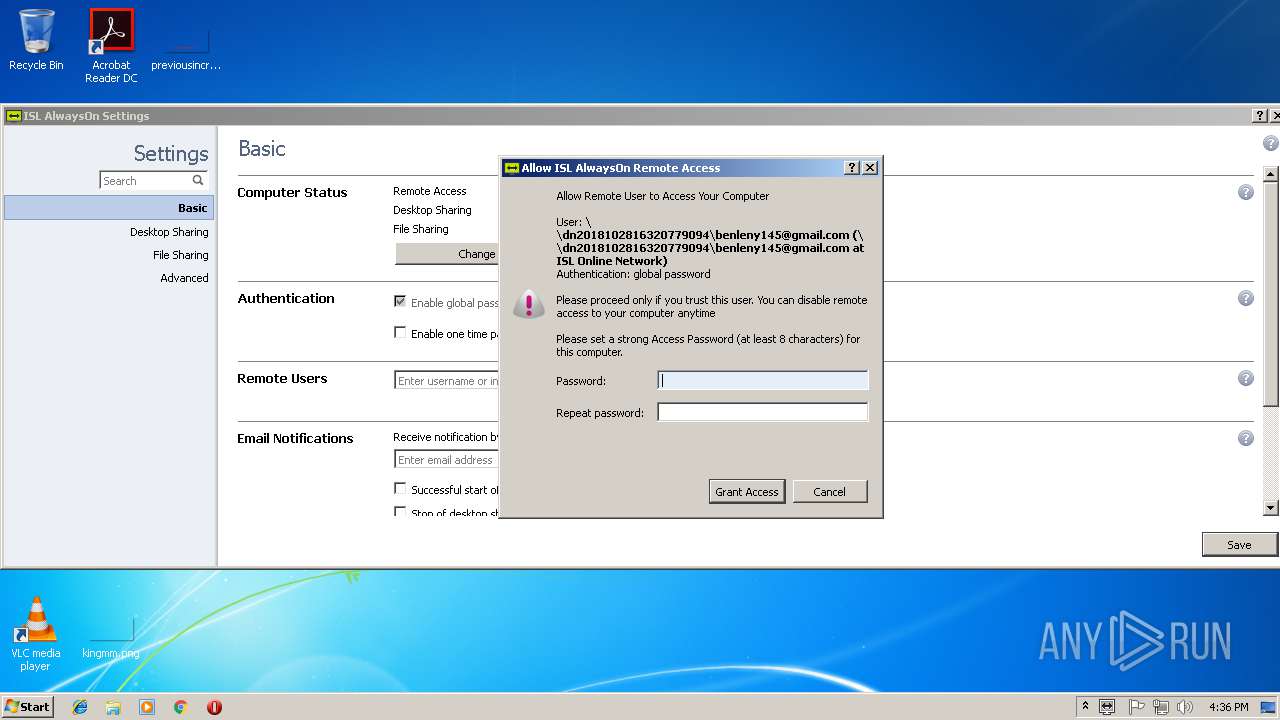Click the search magnifier icon in Settings

tap(198, 180)
